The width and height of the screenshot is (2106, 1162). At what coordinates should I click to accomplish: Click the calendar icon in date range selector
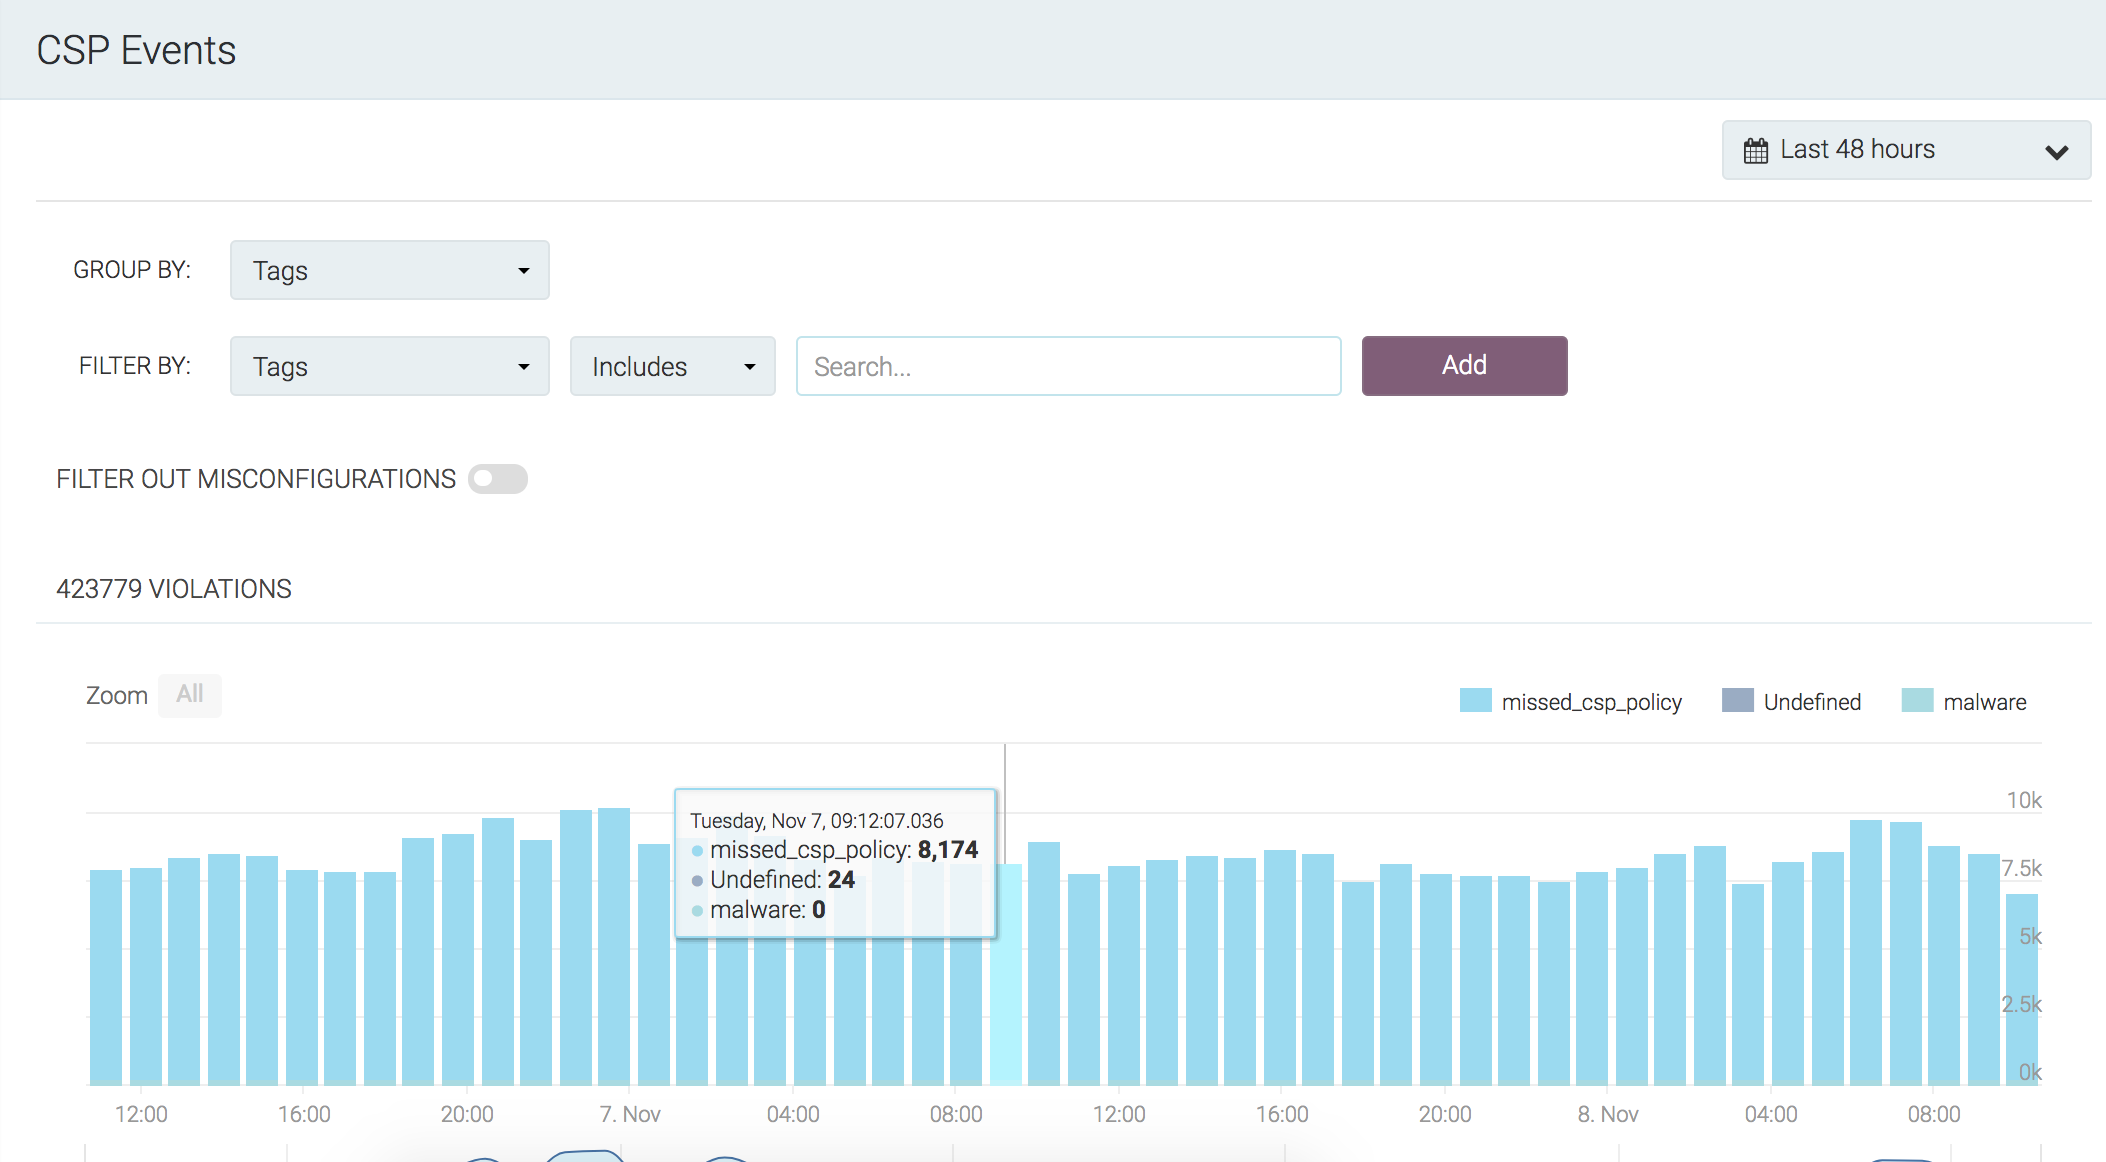point(1755,151)
